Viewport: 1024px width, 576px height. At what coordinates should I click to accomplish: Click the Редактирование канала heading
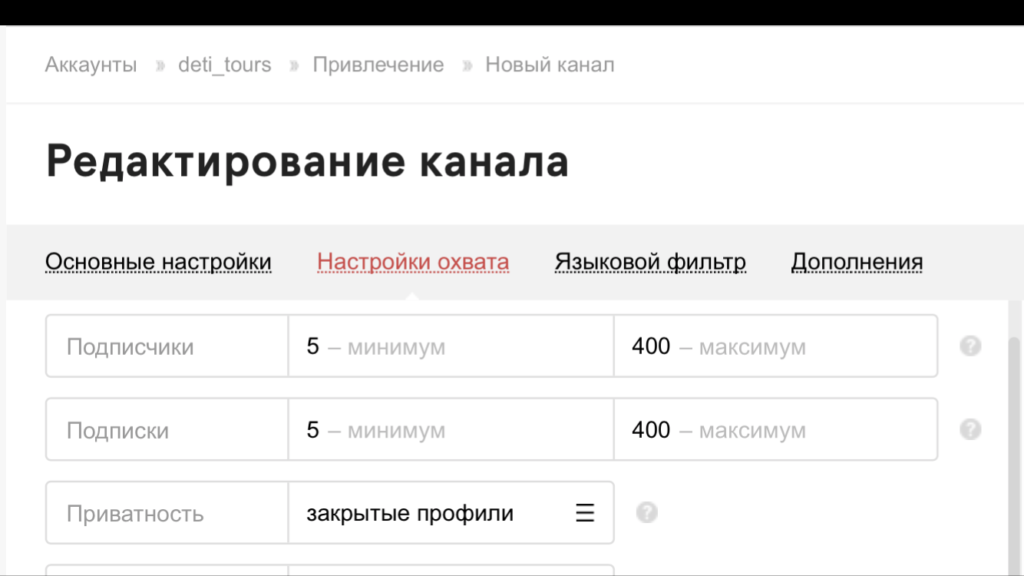point(307,162)
